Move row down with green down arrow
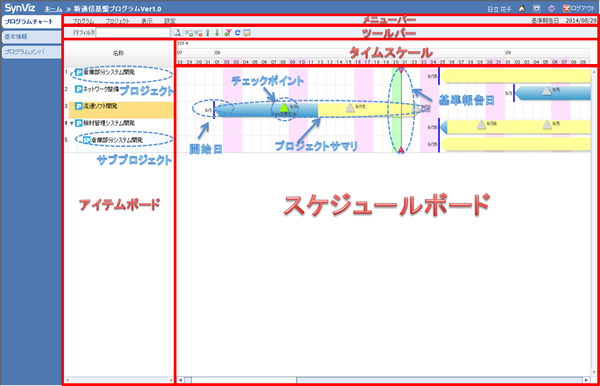The image size is (600, 386). (x=217, y=33)
